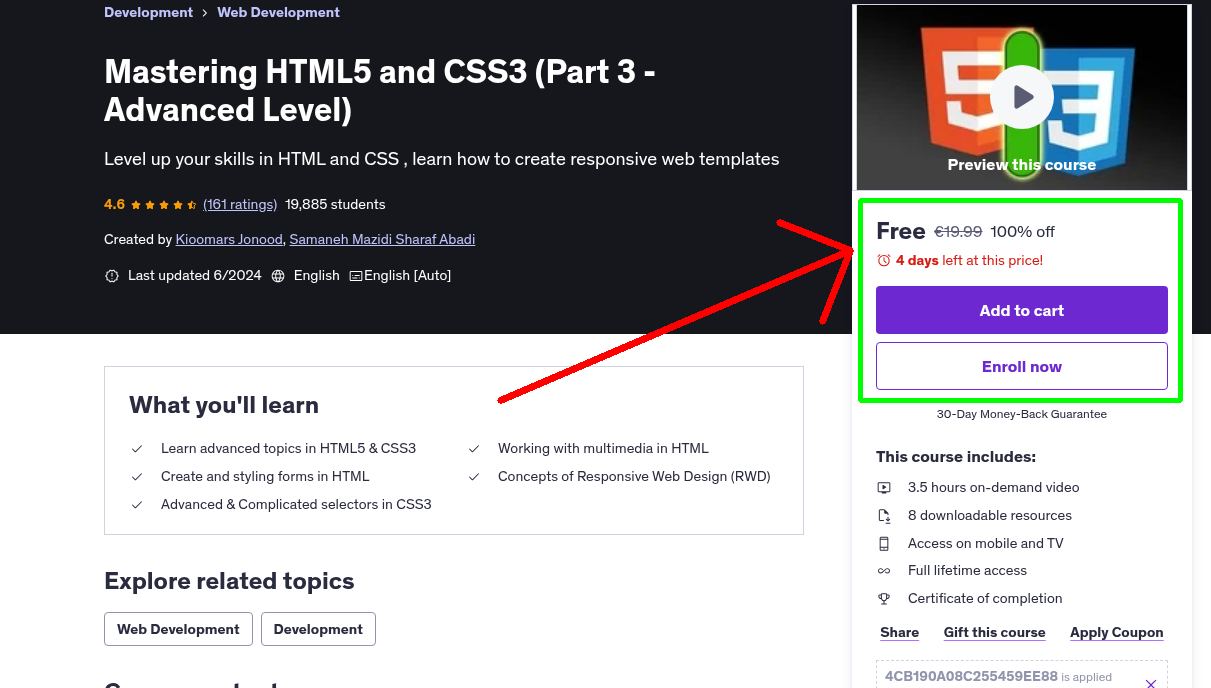The width and height of the screenshot is (1211, 688).
Task: Click the 19,885 students text
Action: click(x=335, y=204)
